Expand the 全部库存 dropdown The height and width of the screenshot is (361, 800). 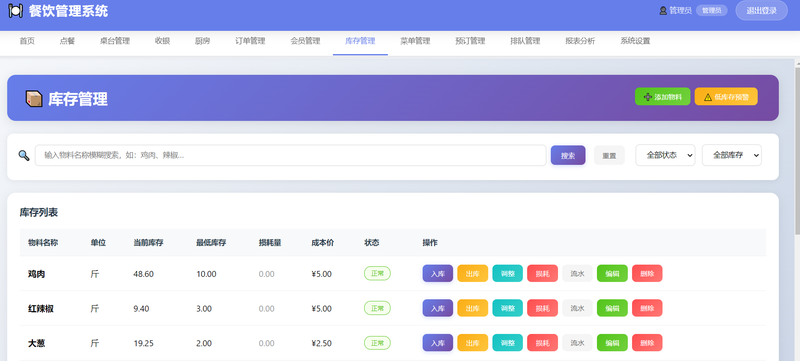732,155
